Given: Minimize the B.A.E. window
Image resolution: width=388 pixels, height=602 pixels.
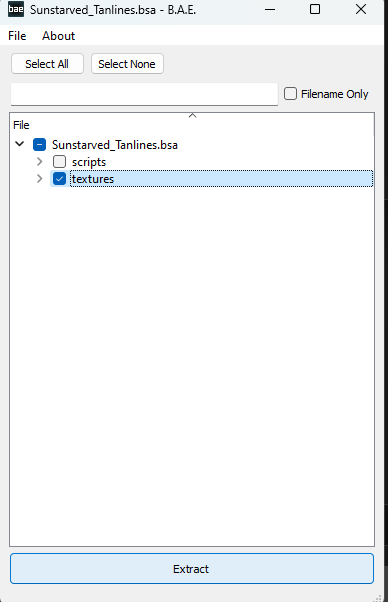Looking at the screenshot, I should pos(270,9).
